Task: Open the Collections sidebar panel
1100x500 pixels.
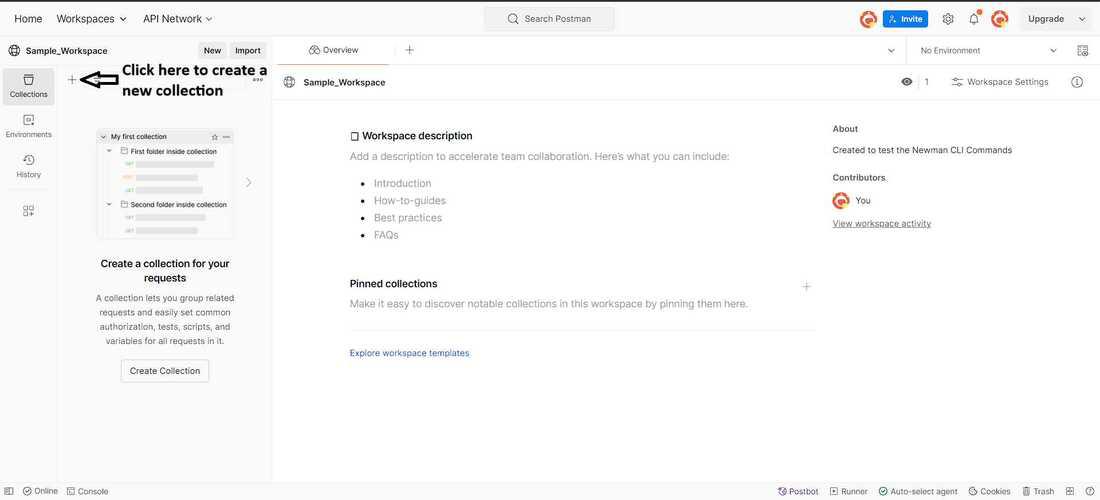Action: [29, 86]
